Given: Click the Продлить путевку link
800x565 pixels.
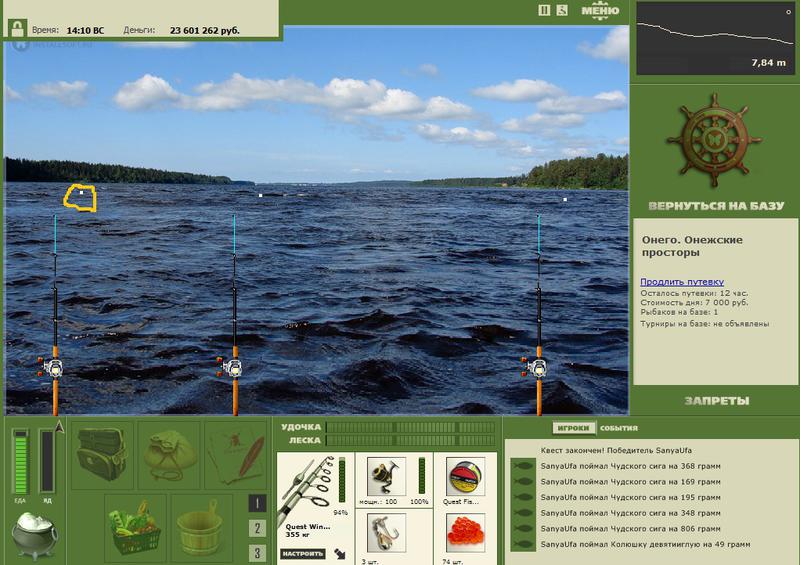Looking at the screenshot, I should tap(682, 282).
